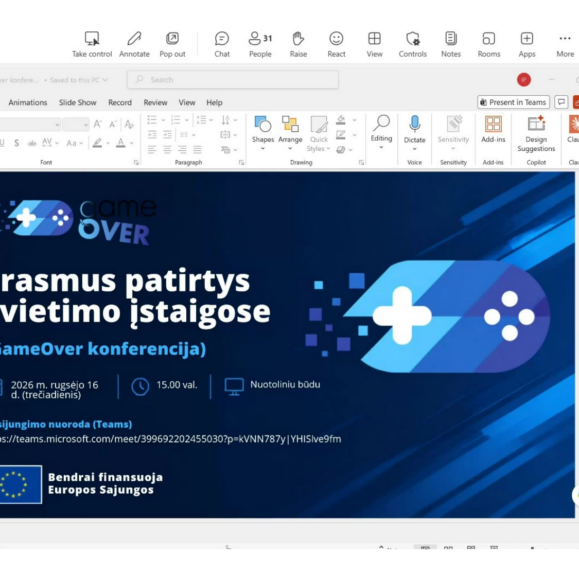This screenshot has width=579, height=579.
Task: Open the Sensitivity label menu
Action: [453, 133]
